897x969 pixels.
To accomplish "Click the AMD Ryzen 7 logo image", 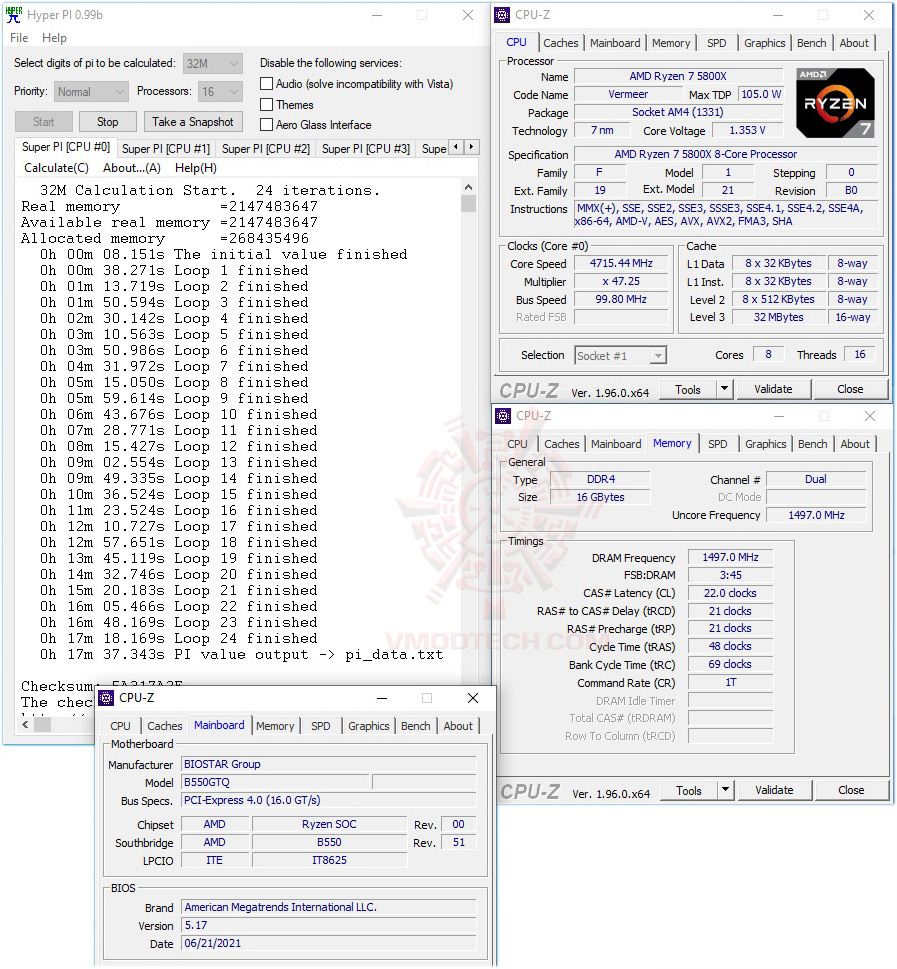I will click(835, 103).
